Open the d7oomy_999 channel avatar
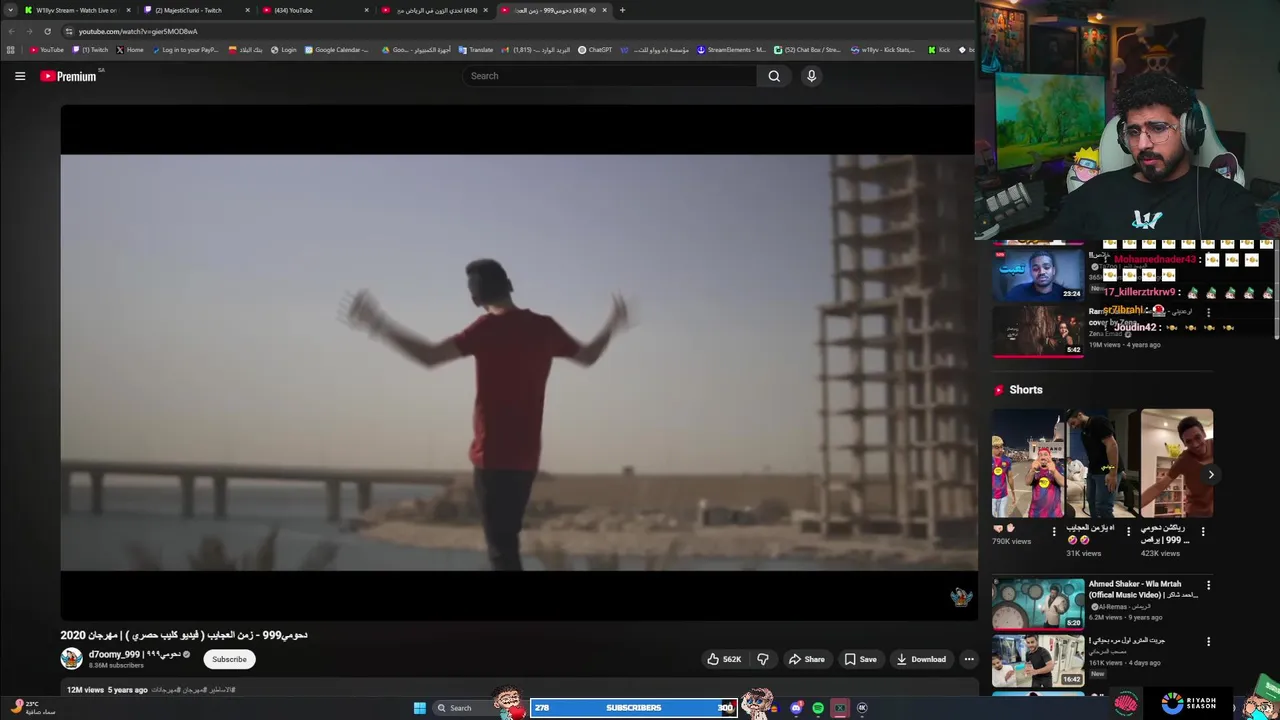This screenshot has width=1280, height=720. point(71,658)
